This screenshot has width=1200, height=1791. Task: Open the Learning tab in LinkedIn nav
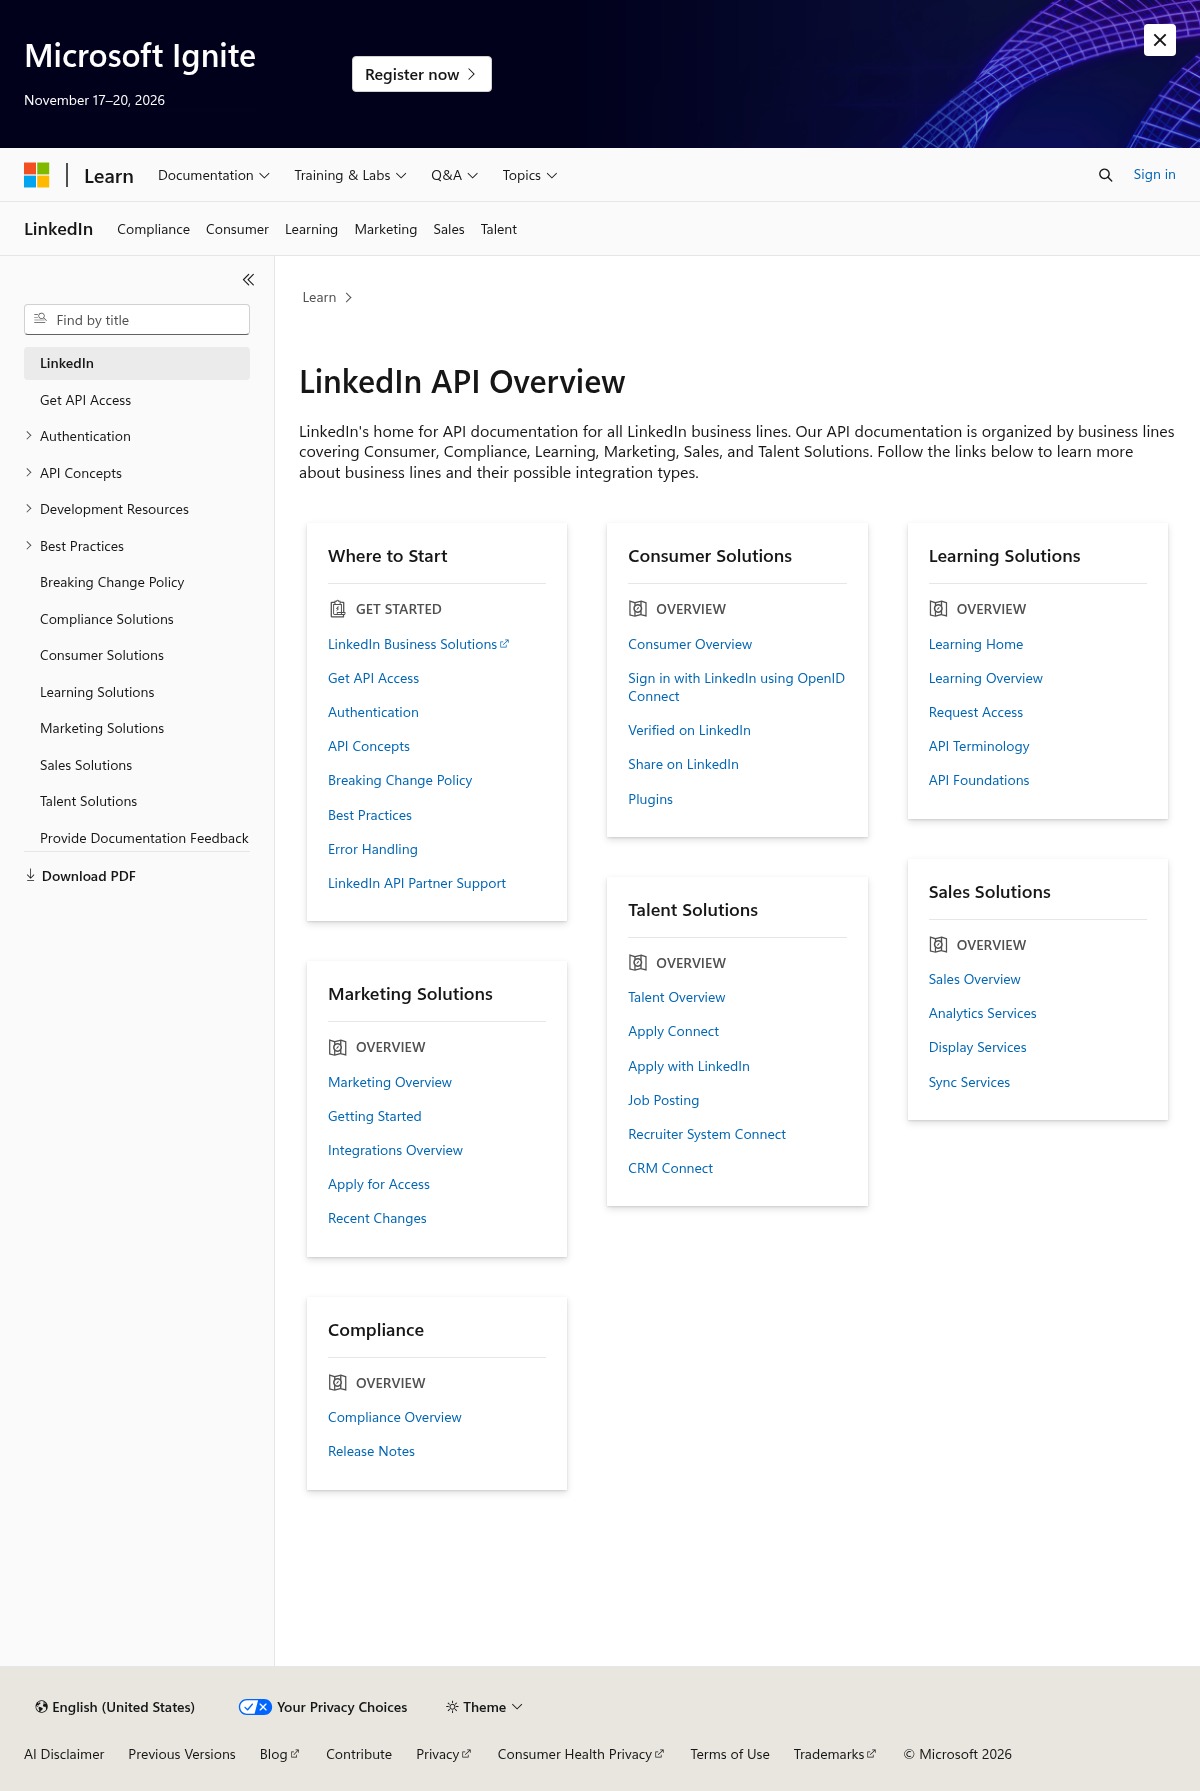click(x=311, y=229)
